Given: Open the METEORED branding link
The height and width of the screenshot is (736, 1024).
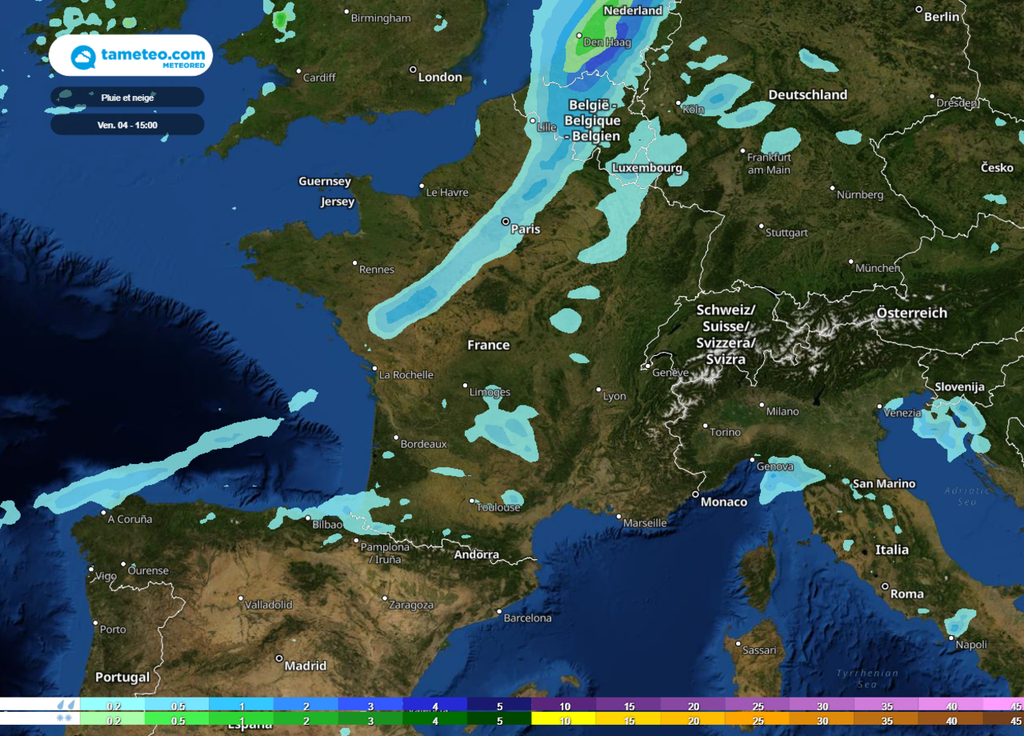Looking at the screenshot, I should [183, 66].
